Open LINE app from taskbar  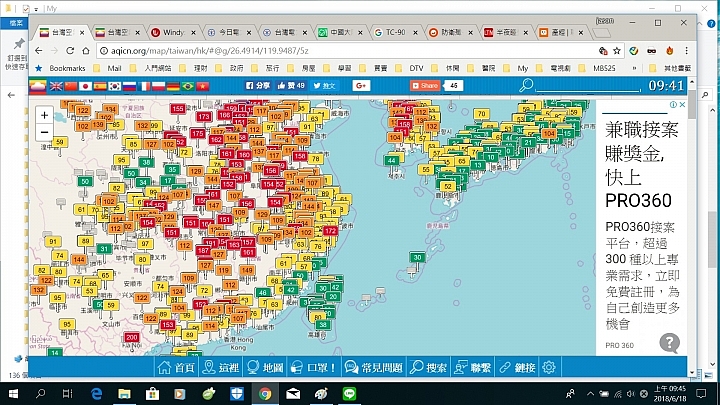(349, 394)
